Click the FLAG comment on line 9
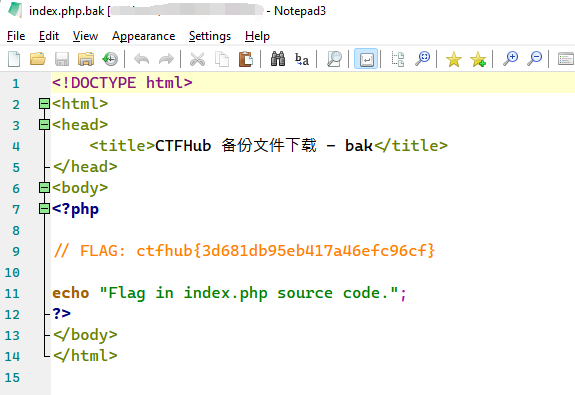Viewport: 575px width, 395px height. [x=244, y=251]
